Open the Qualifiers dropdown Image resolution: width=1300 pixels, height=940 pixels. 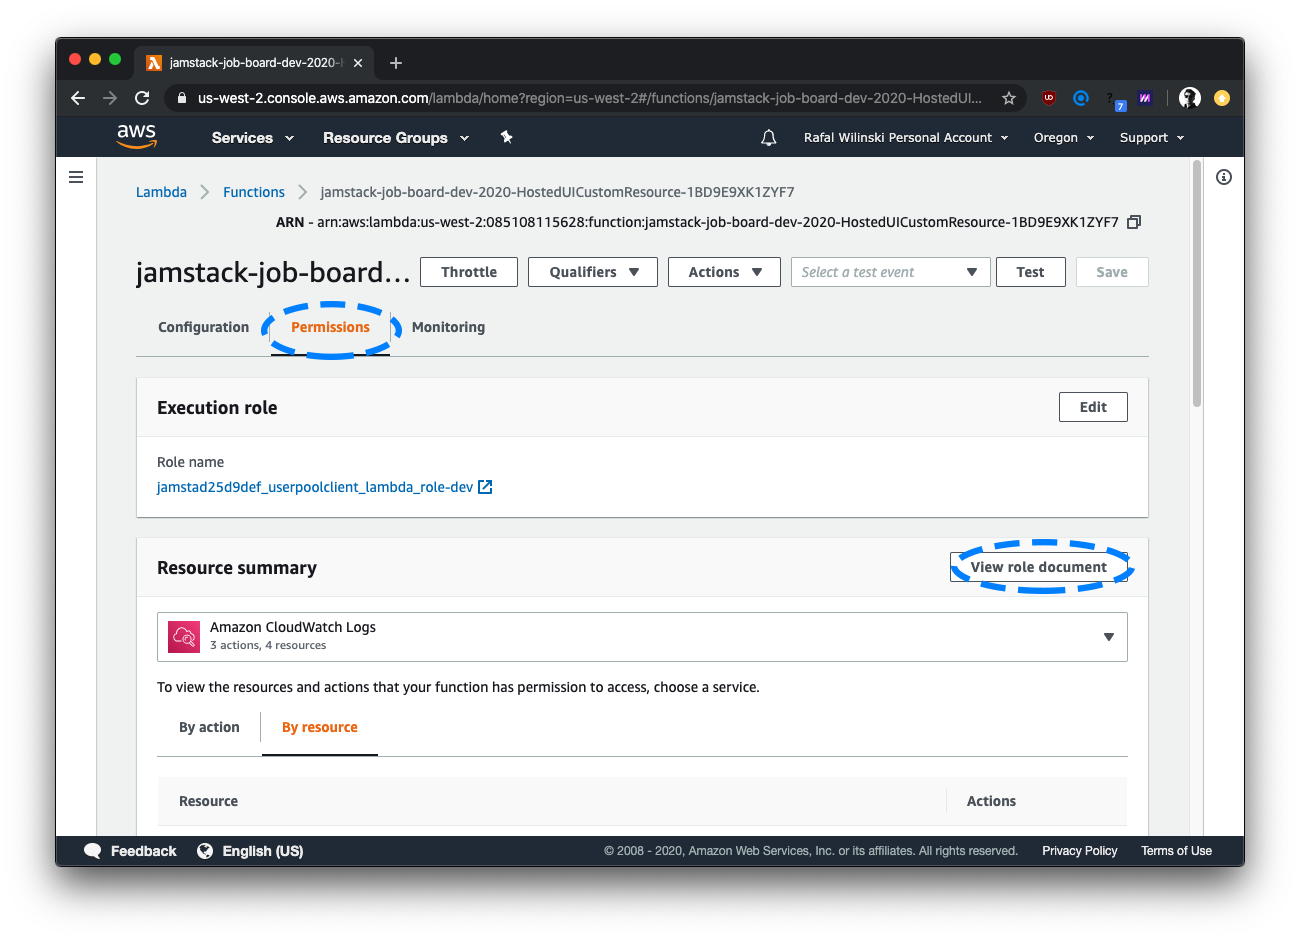click(x=593, y=272)
